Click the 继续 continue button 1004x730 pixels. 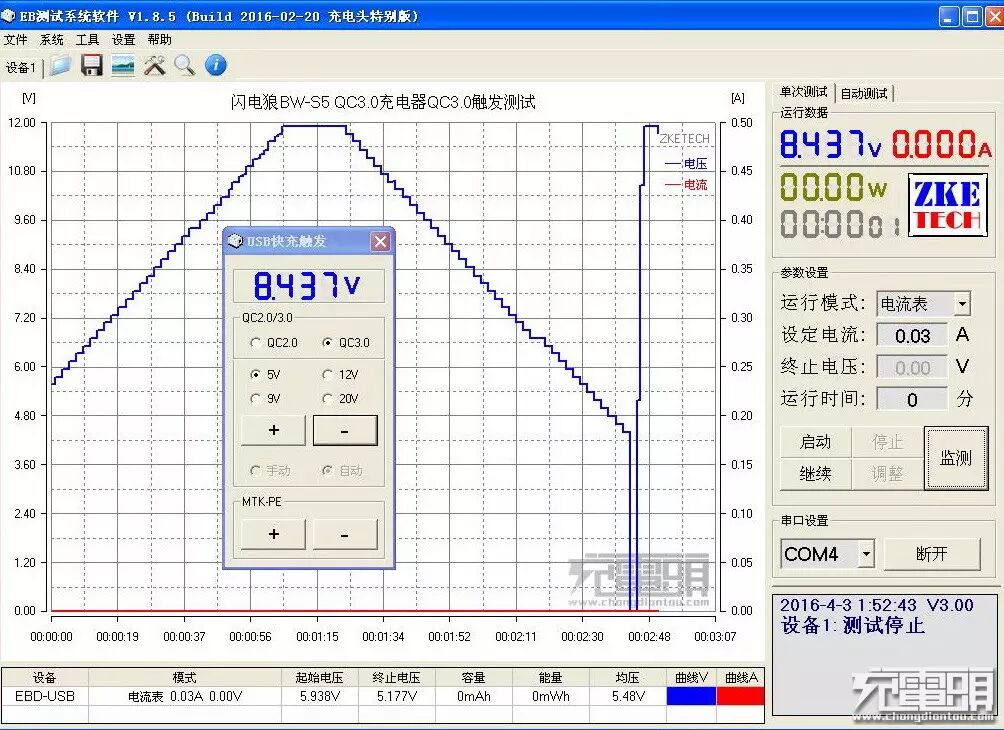click(816, 474)
